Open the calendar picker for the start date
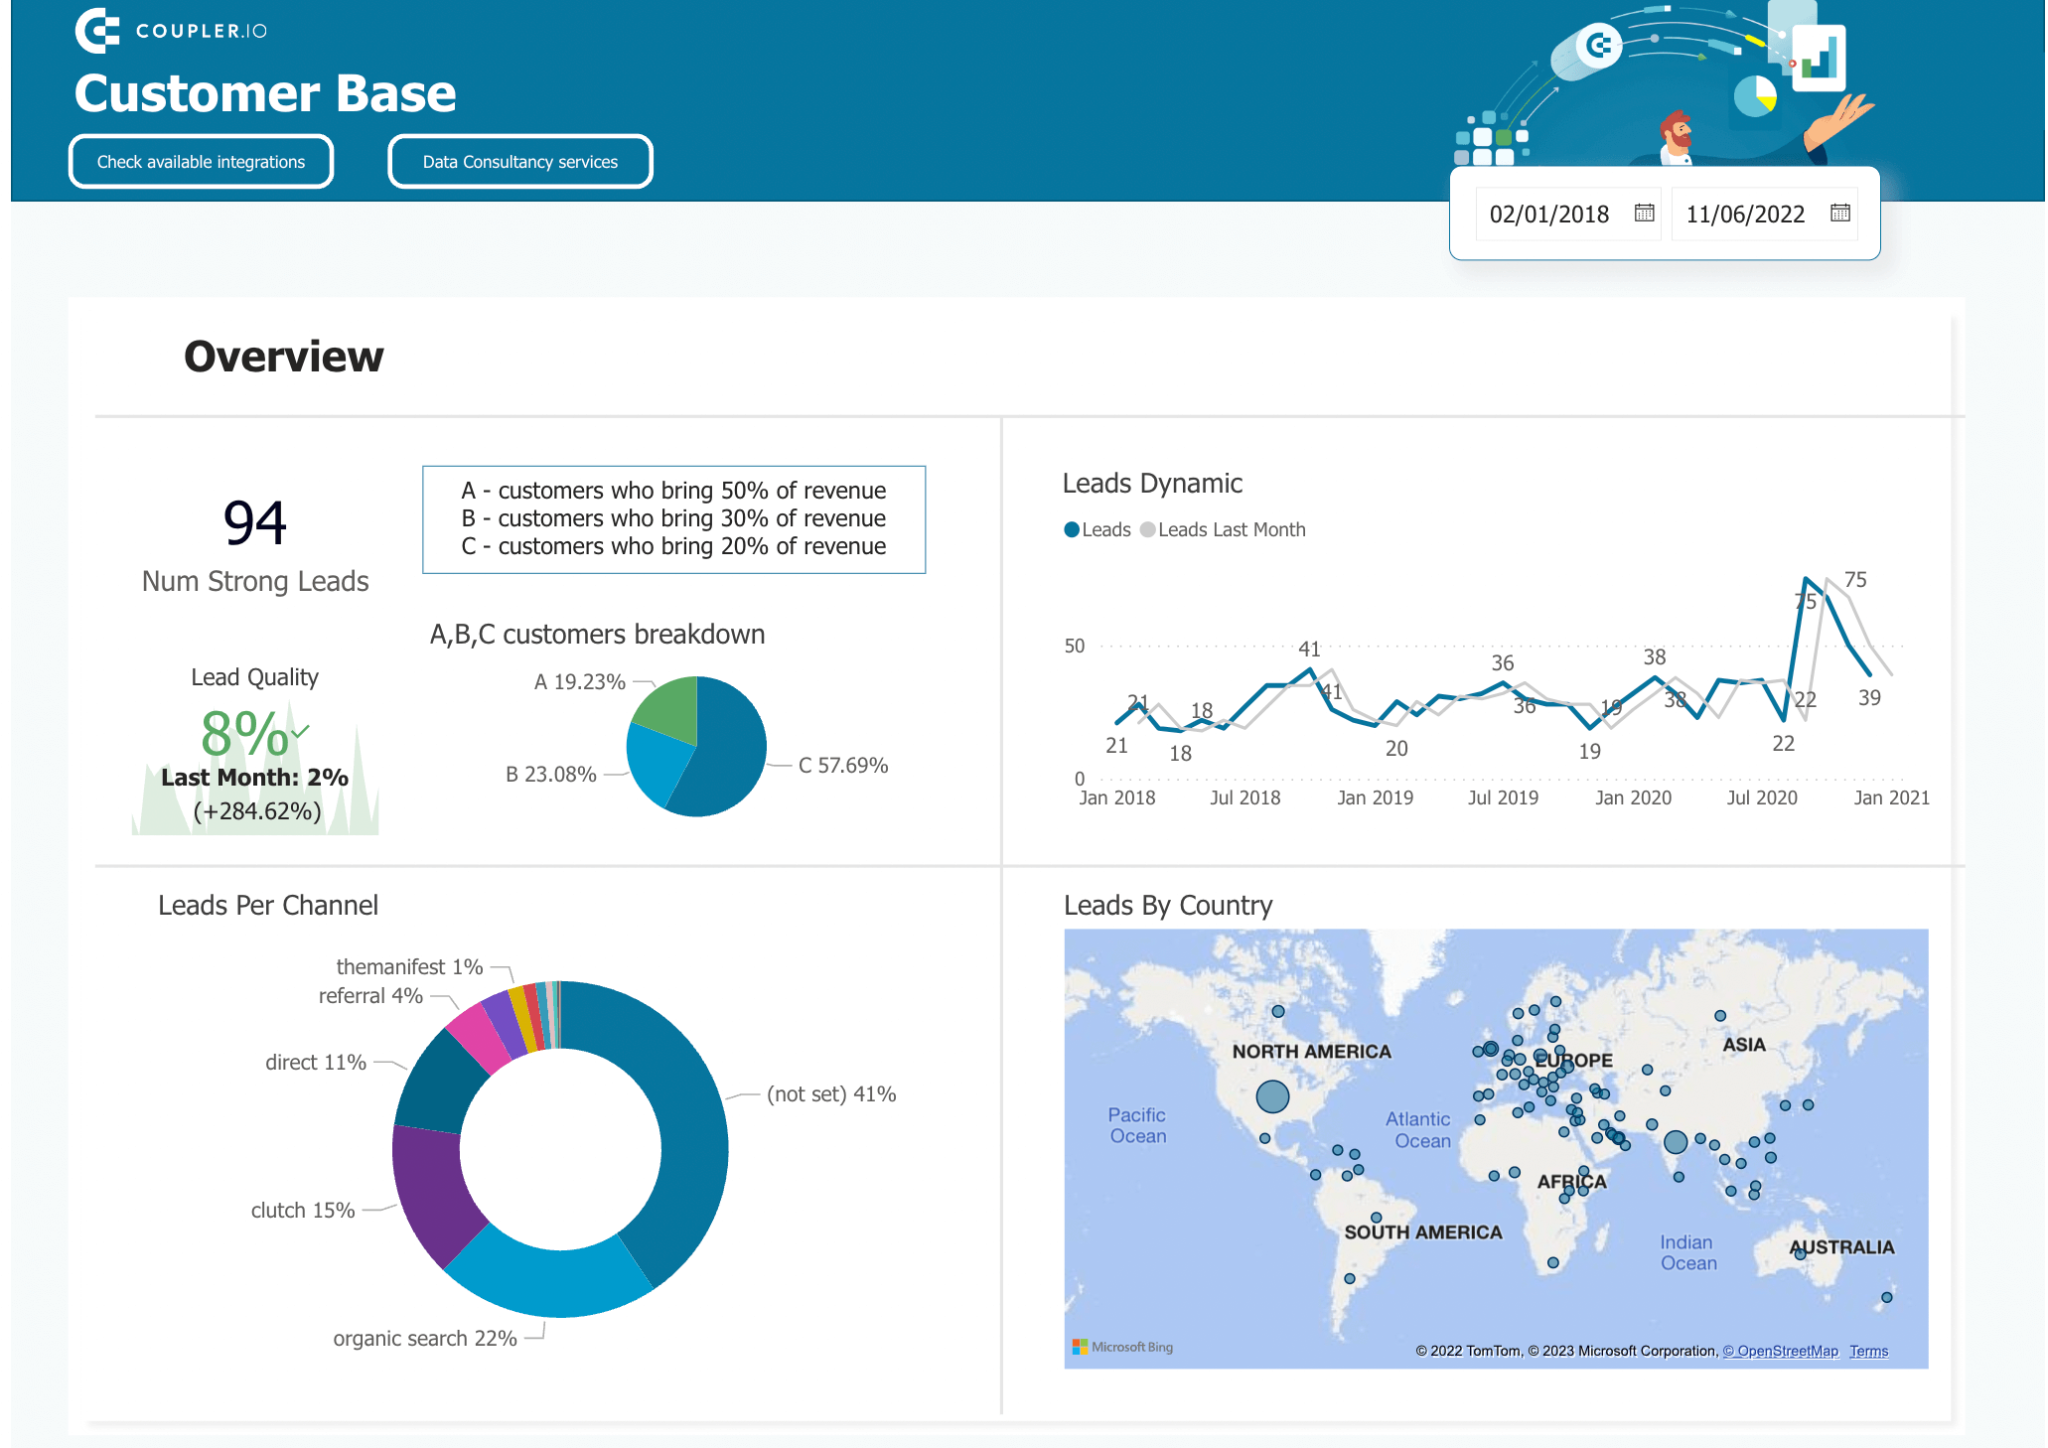Image resolution: width=2048 pixels, height=1448 pixels. coord(1643,214)
